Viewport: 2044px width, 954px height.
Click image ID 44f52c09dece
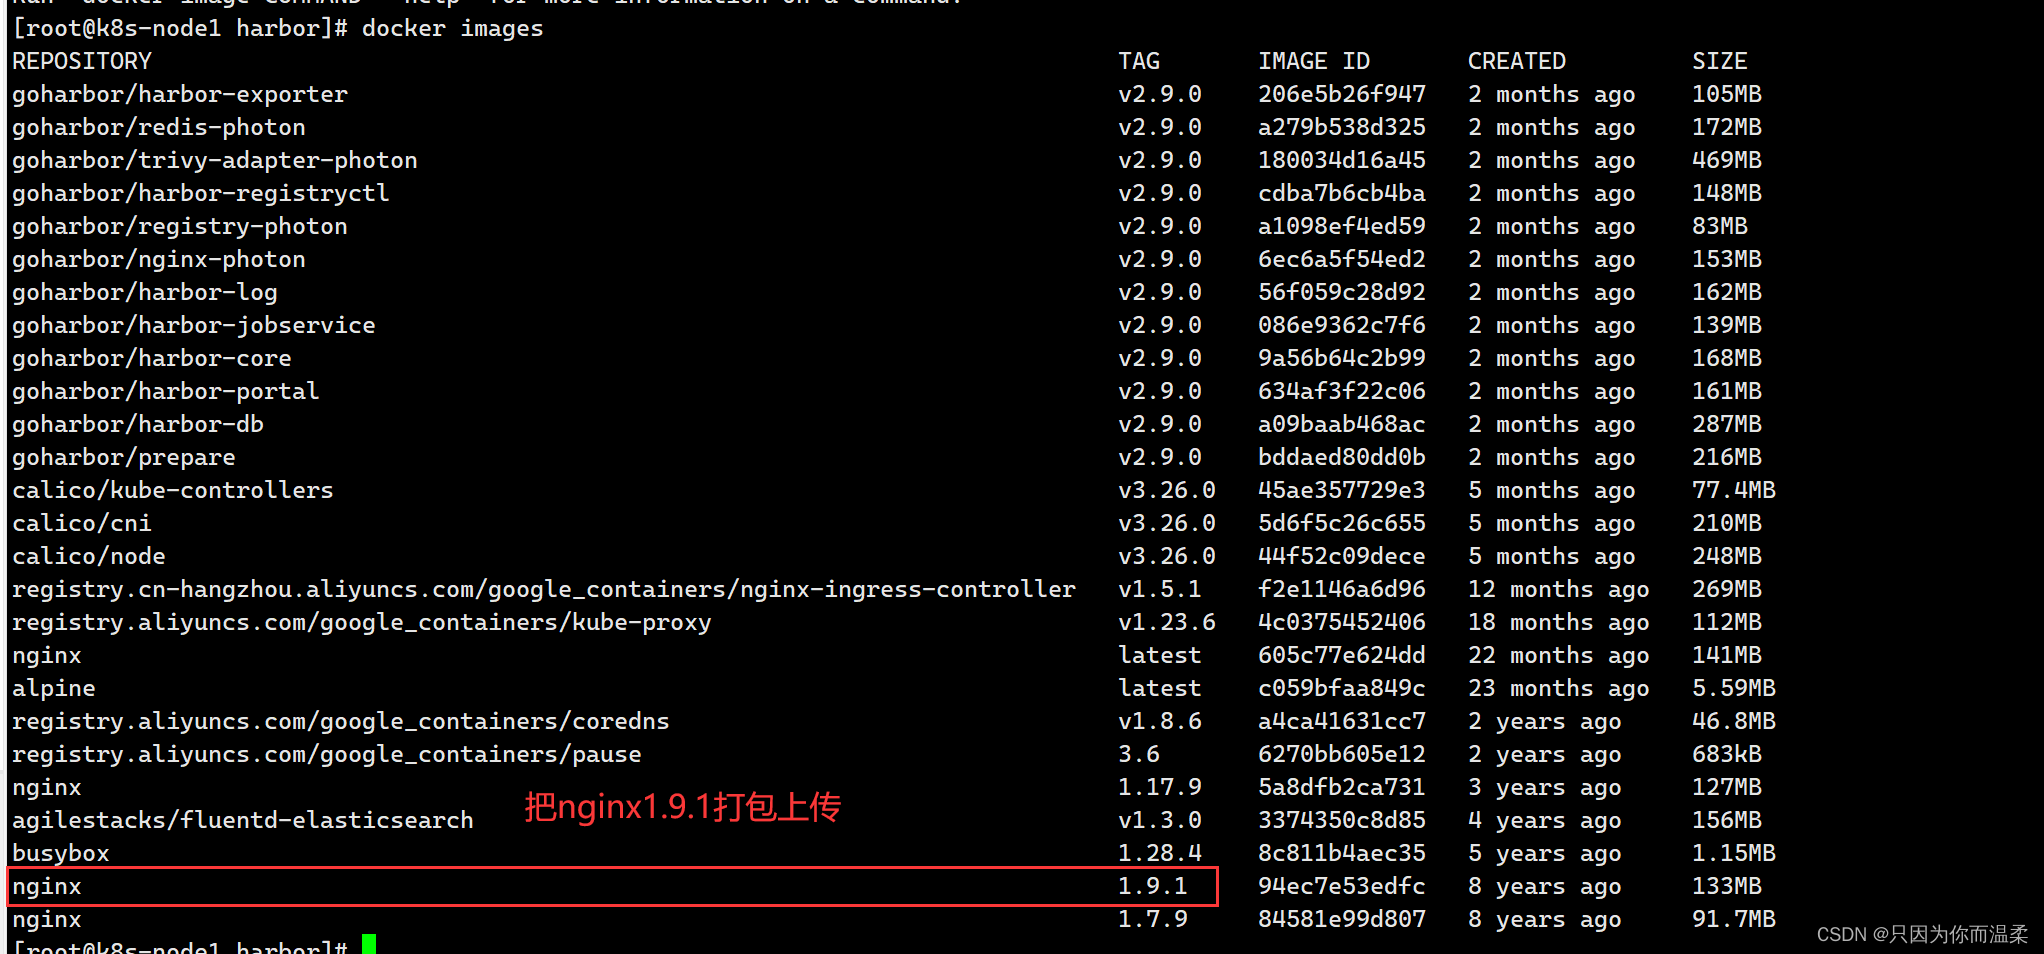coord(1342,557)
